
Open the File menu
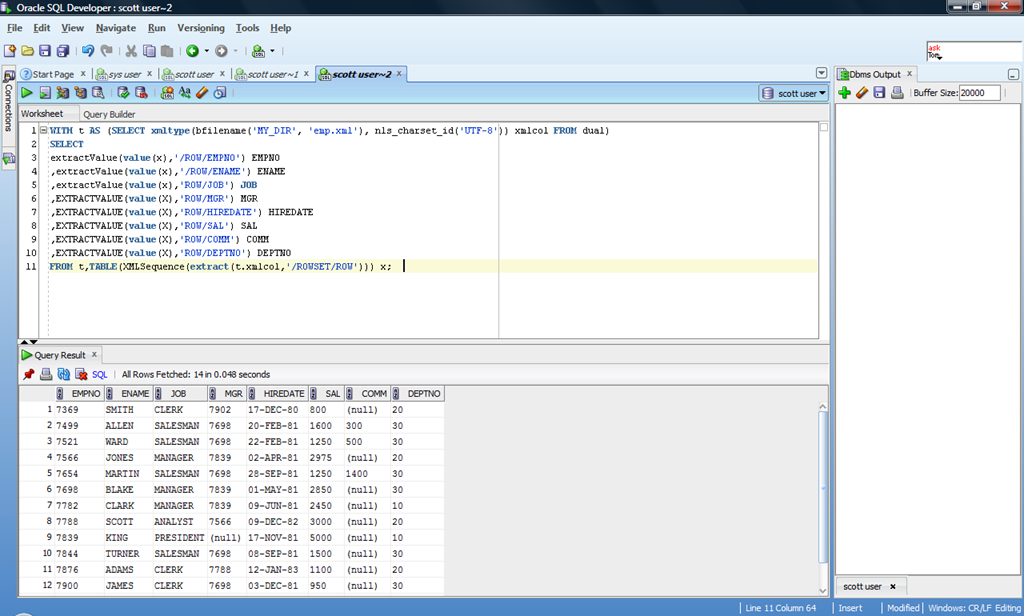(x=14, y=28)
